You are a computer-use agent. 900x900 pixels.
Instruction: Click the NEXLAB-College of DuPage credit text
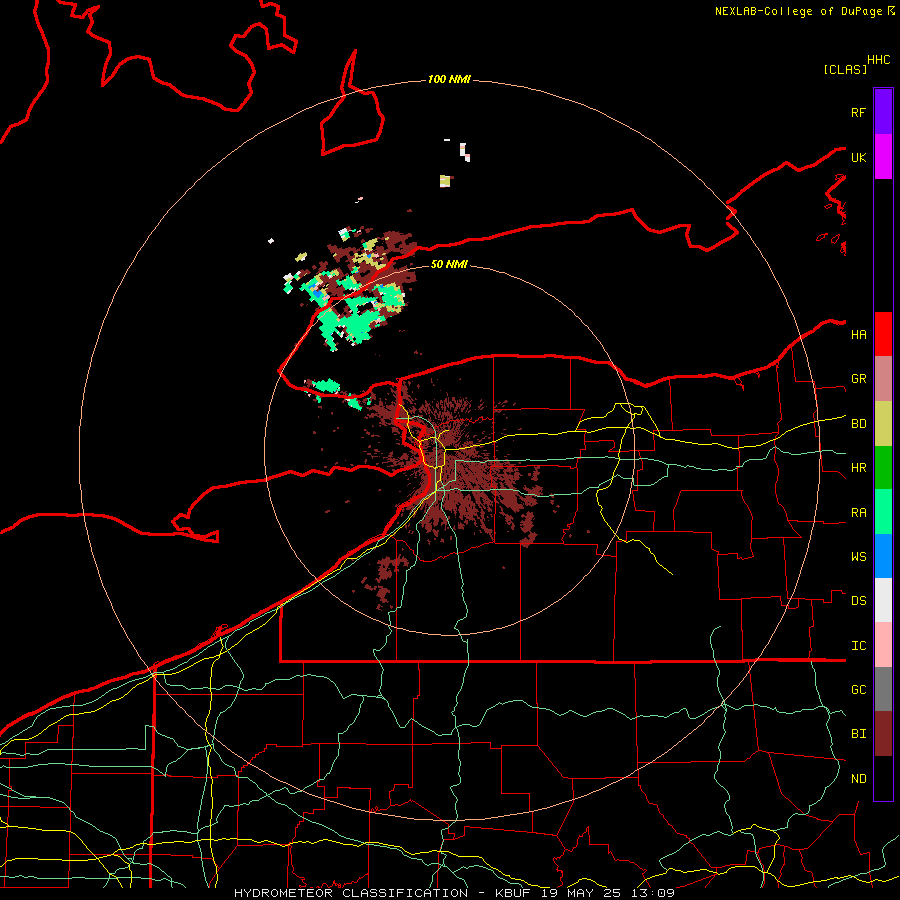tap(798, 11)
